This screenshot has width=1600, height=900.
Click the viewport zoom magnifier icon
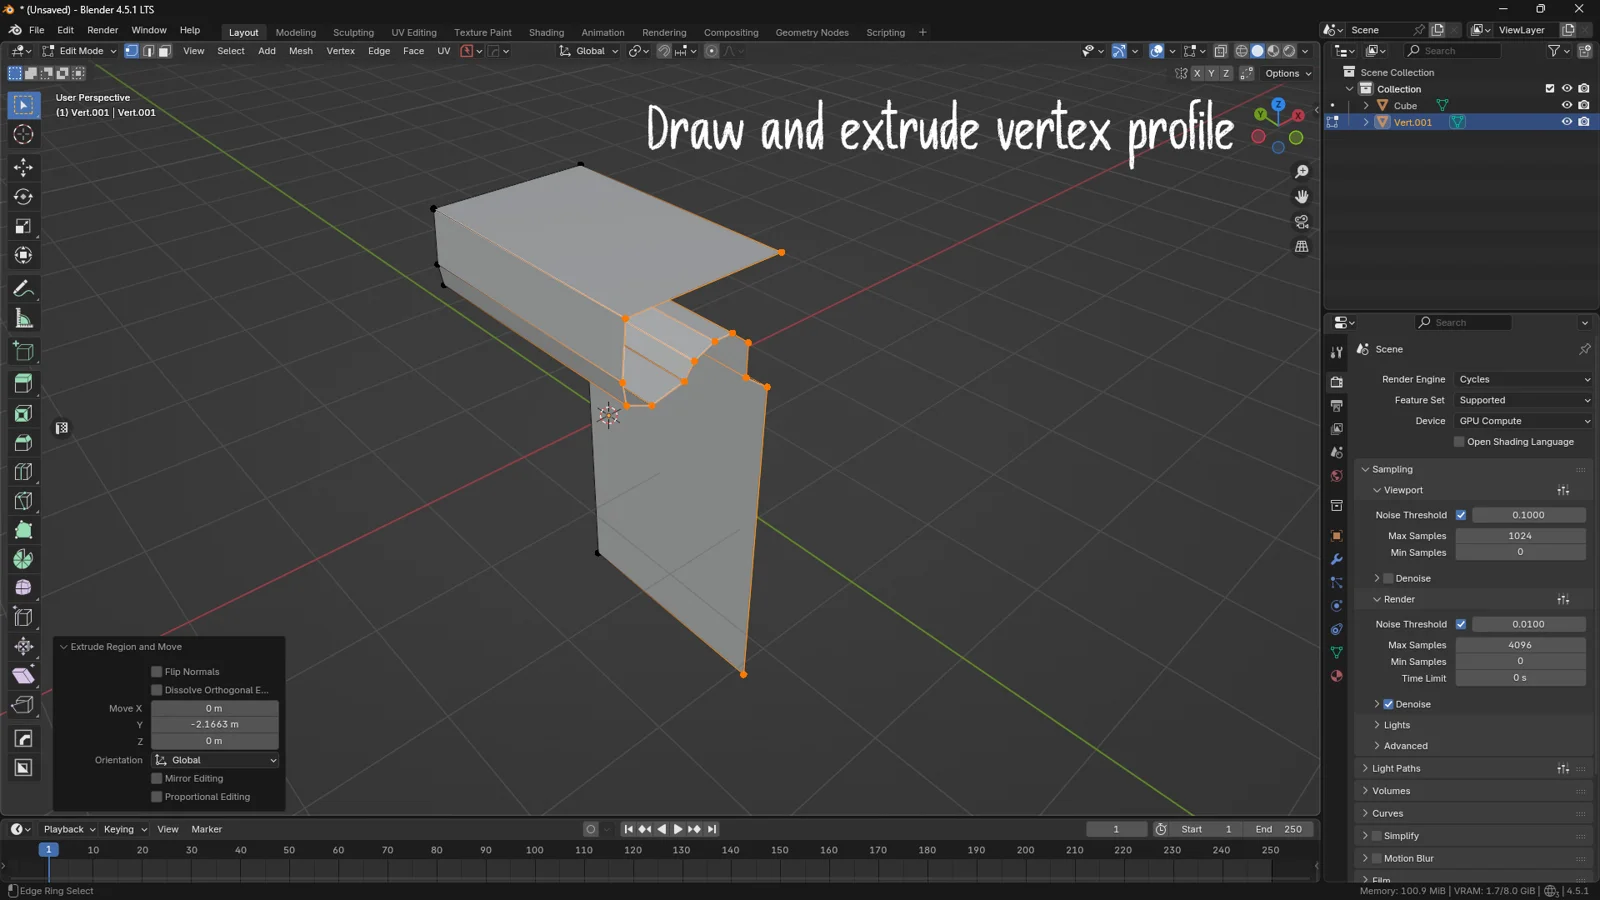pos(1301,172)
